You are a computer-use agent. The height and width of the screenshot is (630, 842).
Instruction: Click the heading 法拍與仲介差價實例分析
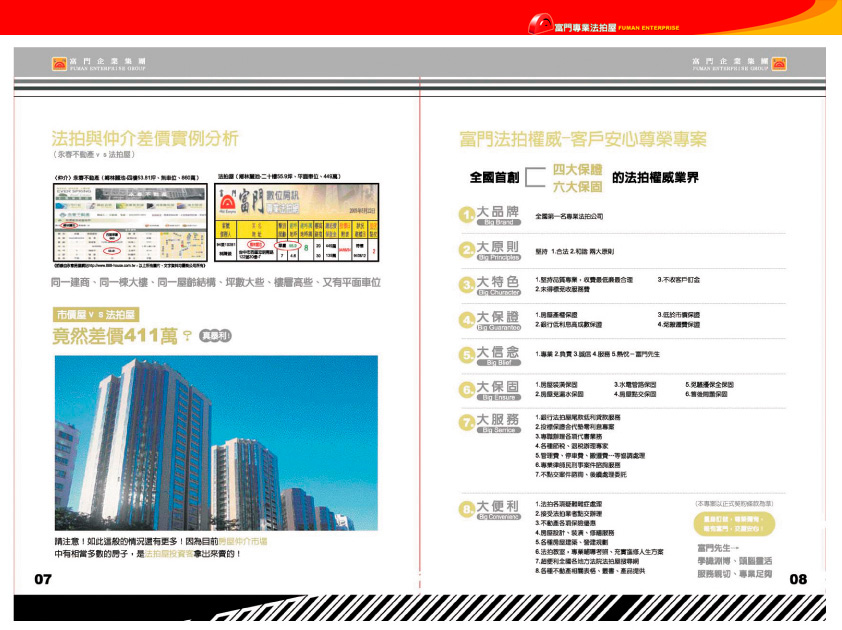(145, 138)
